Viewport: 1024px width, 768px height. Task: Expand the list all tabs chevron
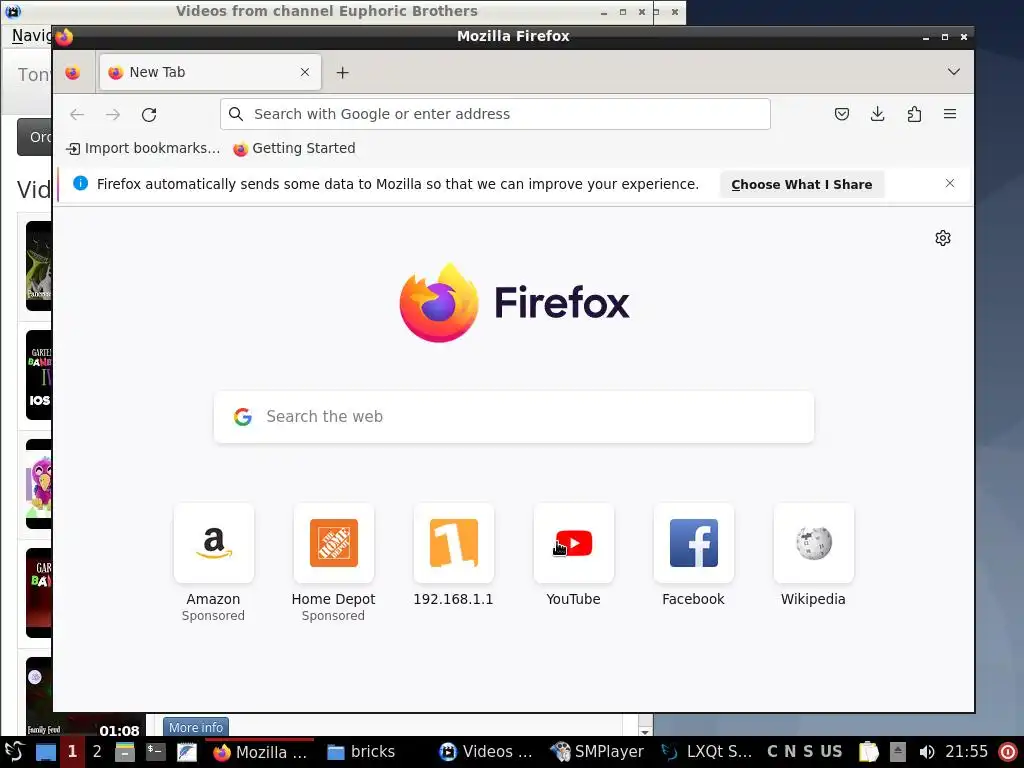[x=953, y=72]
